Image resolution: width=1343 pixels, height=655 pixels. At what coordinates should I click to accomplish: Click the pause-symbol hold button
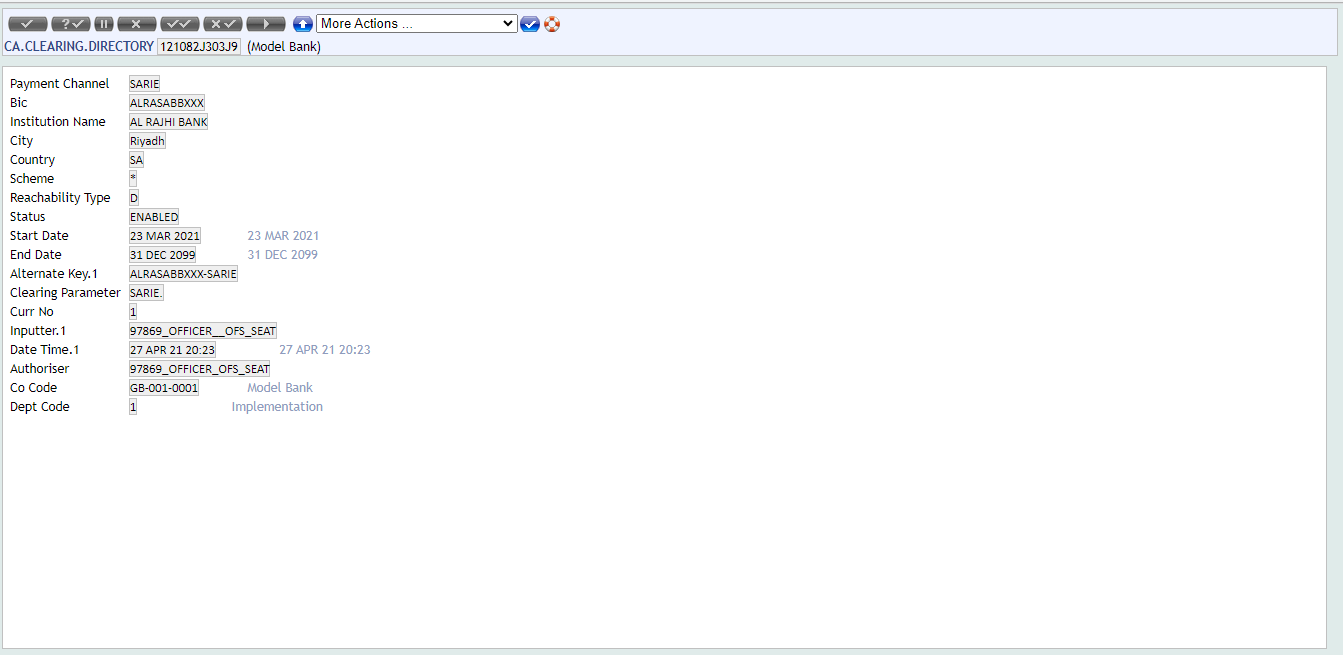pos(104,24)
